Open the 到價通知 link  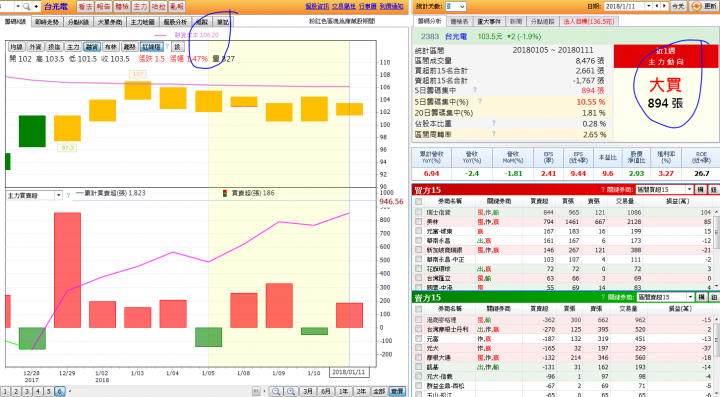pos(392,6)
